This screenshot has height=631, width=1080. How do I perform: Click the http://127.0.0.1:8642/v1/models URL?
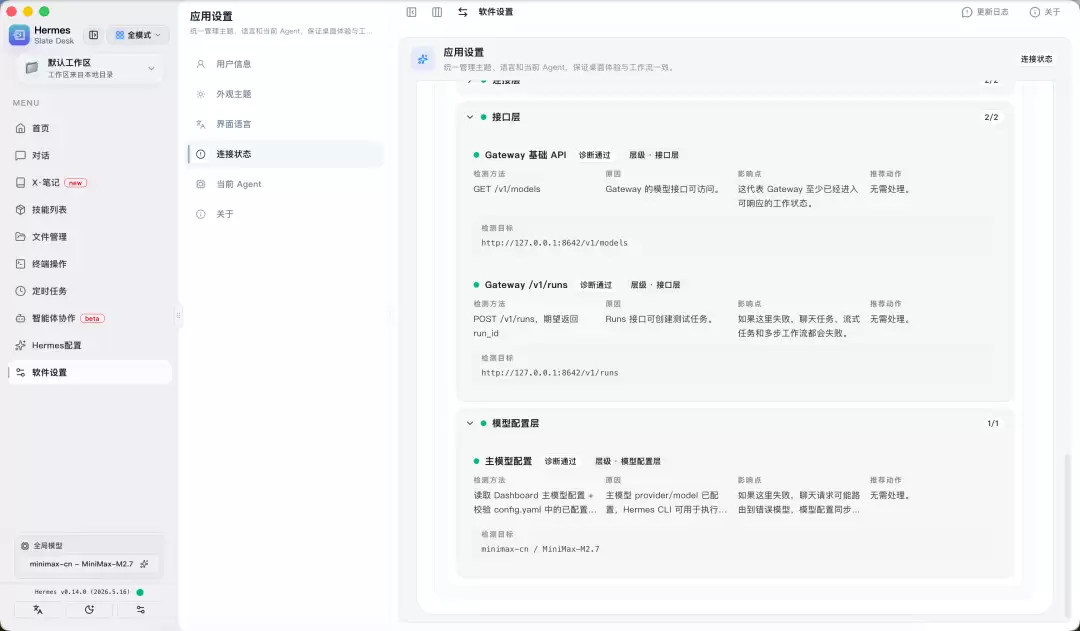pos(554,243)
